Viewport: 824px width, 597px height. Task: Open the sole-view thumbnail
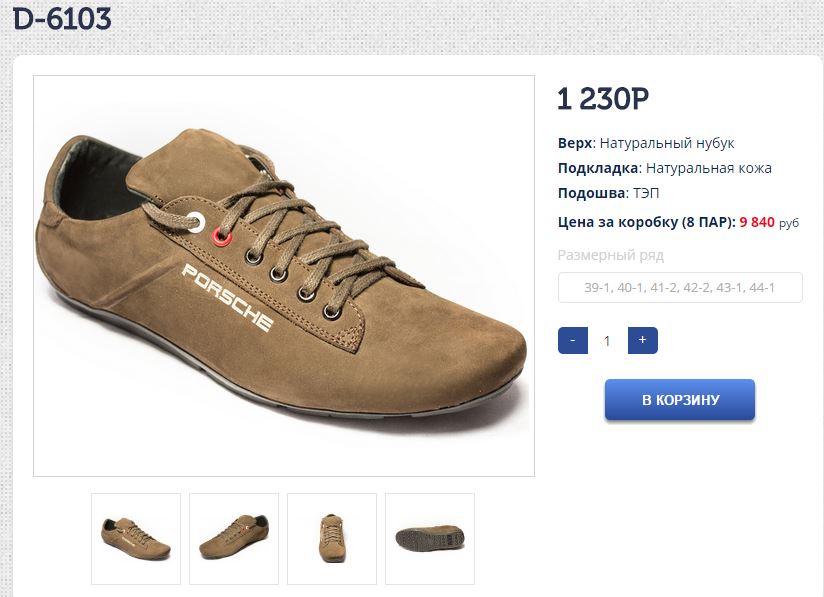click(430, 538)
